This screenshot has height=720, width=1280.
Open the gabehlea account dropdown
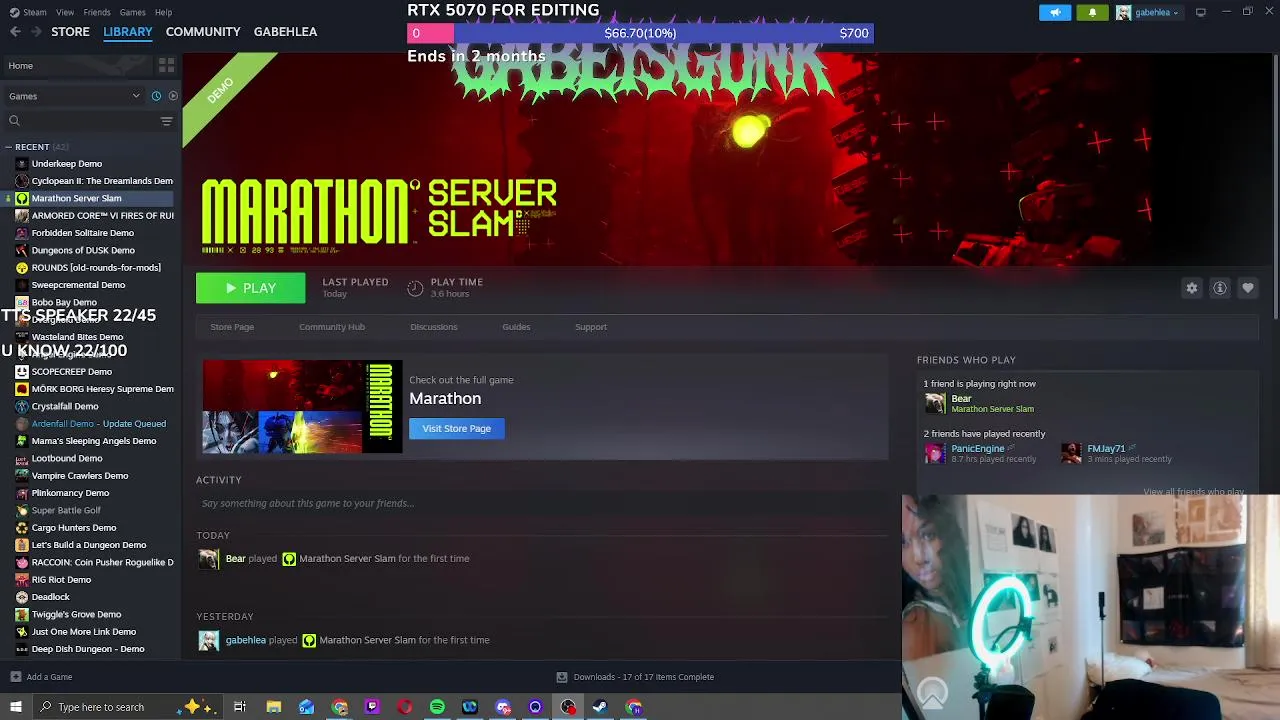(x=1148, y=12)
